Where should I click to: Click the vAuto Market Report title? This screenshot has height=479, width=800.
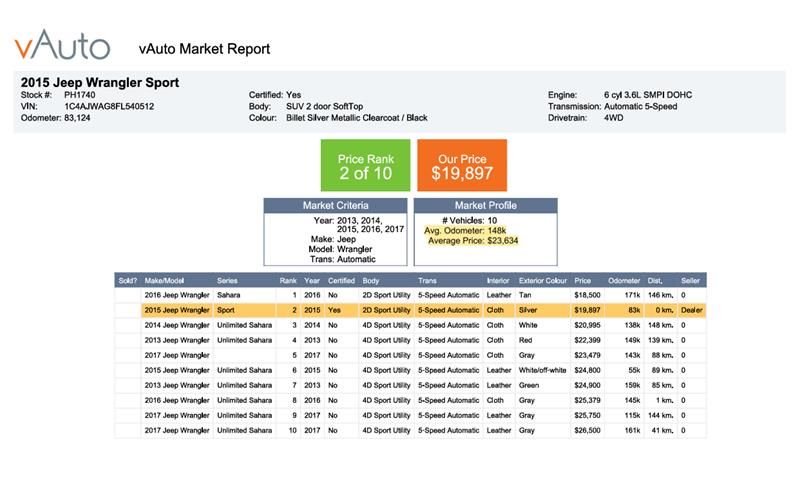click(205, 49)
